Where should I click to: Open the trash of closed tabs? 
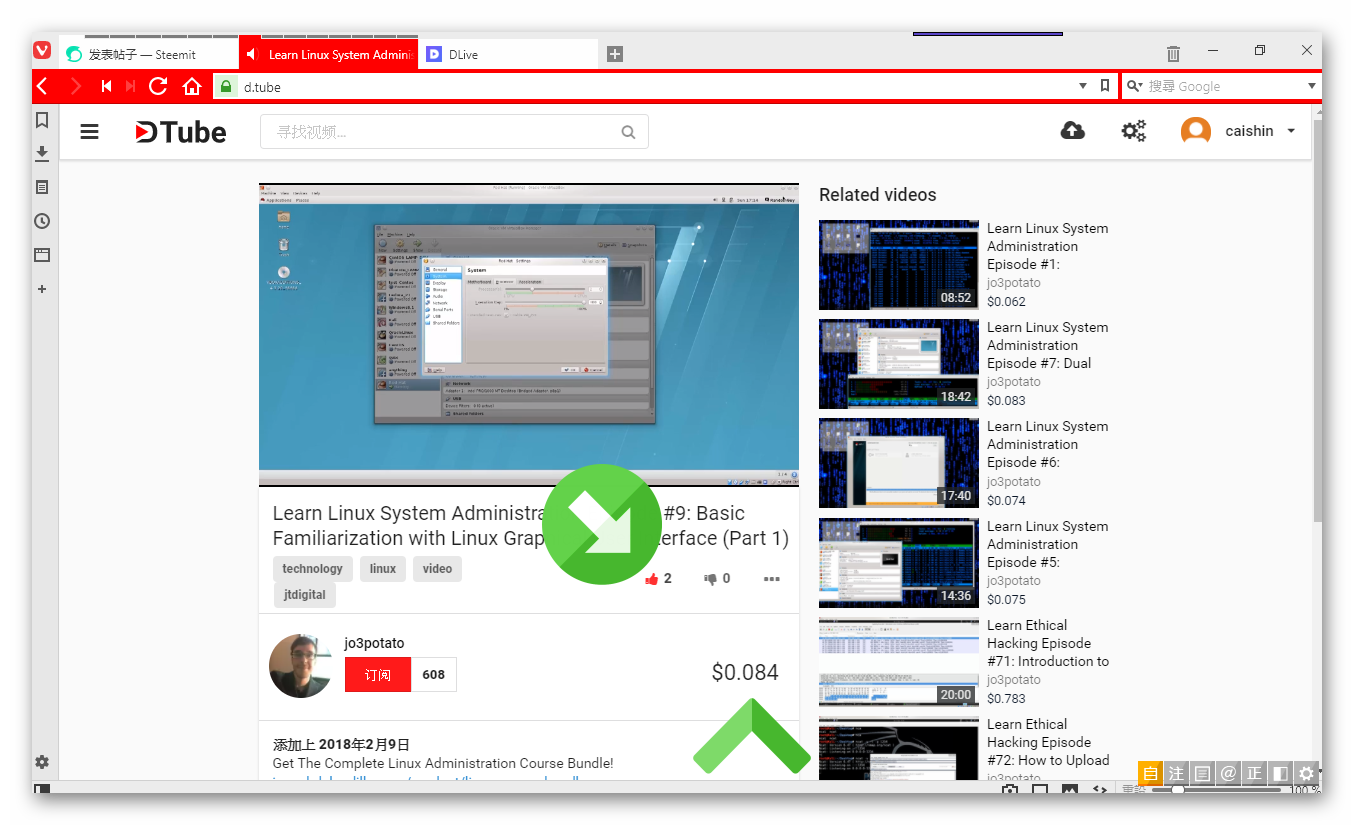tap(1174, 53)
